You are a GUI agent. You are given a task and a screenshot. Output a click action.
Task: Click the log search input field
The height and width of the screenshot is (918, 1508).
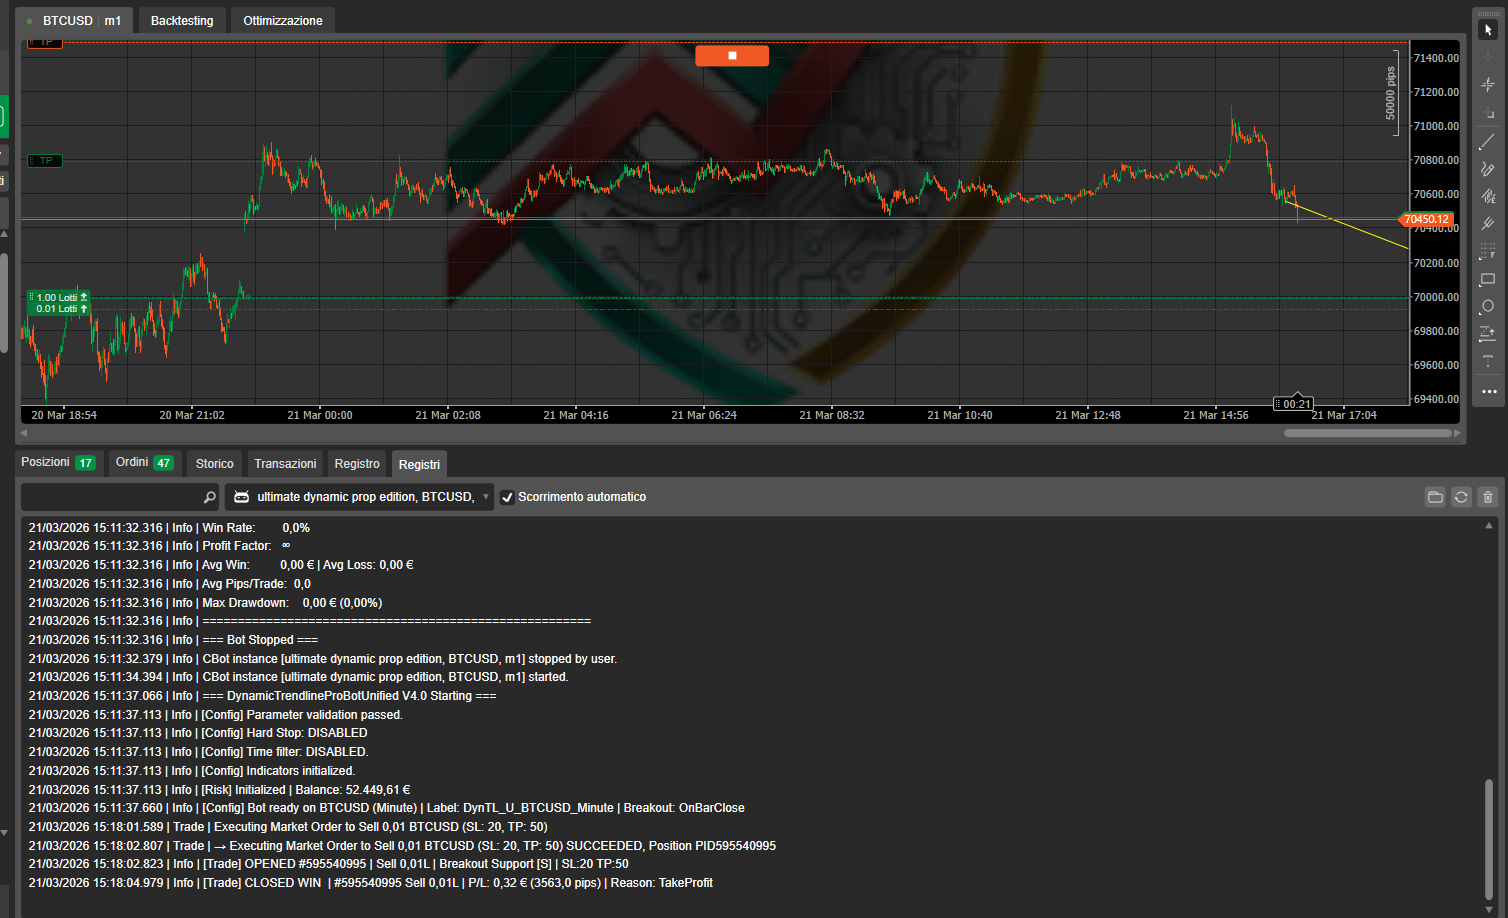click(x=110, y=496)
